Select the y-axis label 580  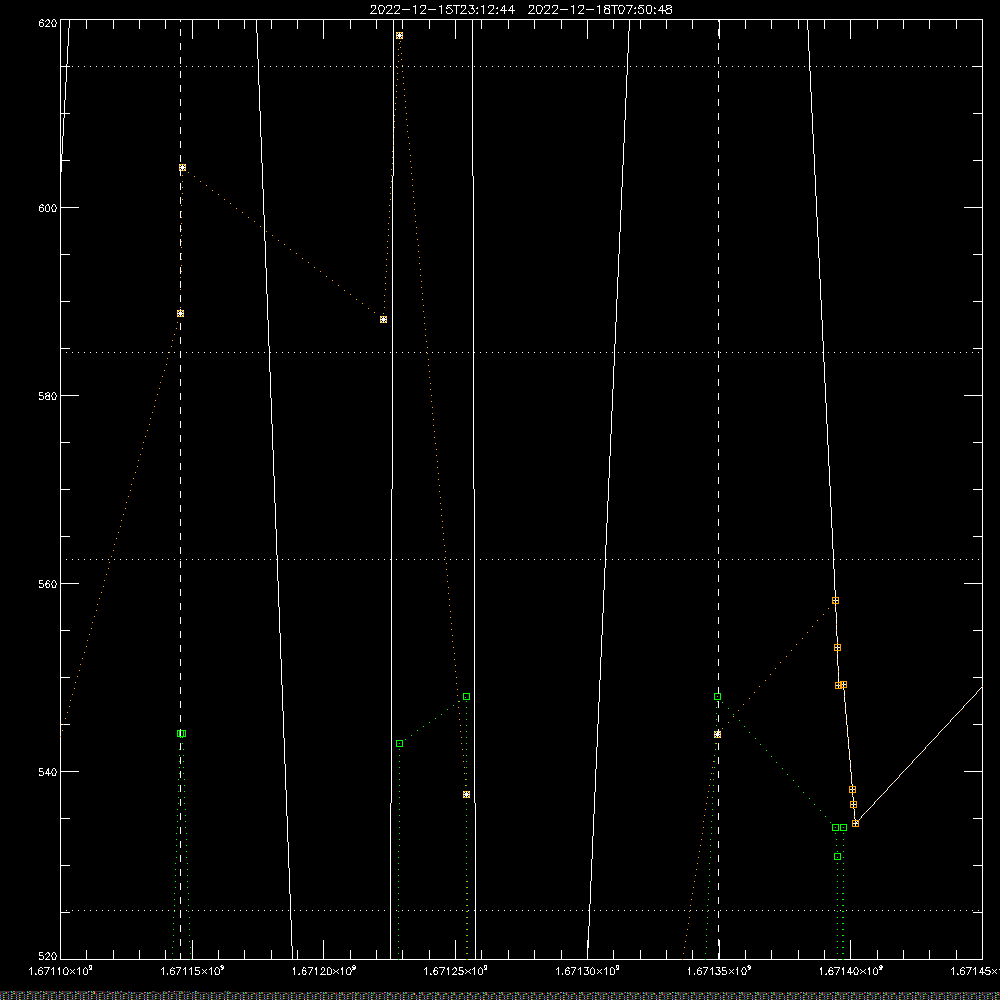(x=48, y=395)
